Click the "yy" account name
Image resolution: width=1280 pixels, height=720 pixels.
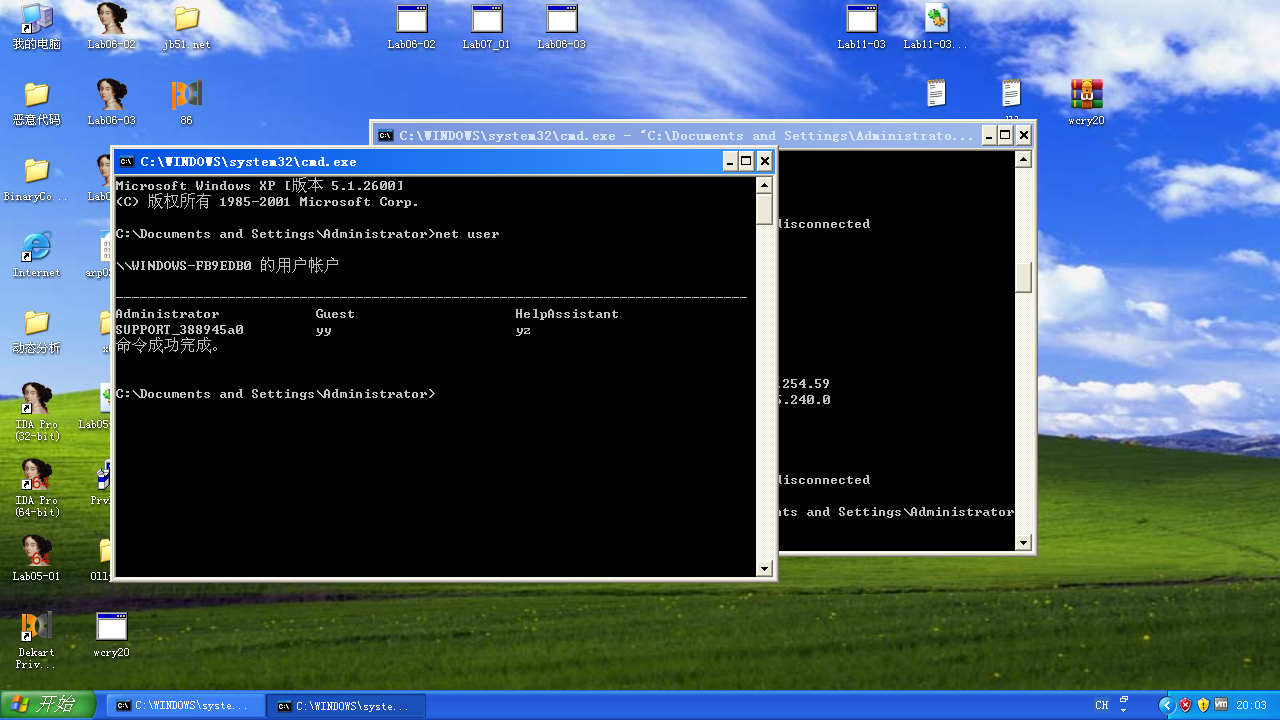[323, 331]
